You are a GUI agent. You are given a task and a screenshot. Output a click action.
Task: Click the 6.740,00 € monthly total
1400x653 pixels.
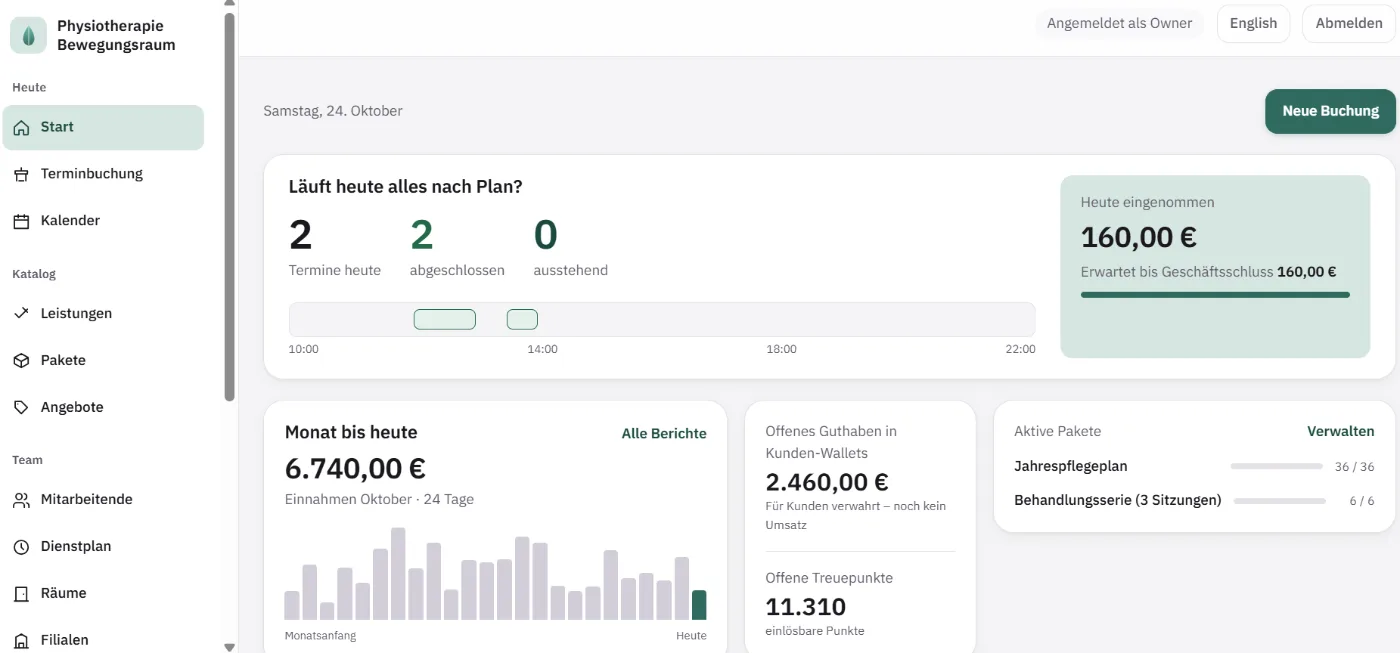pos(355,468)
